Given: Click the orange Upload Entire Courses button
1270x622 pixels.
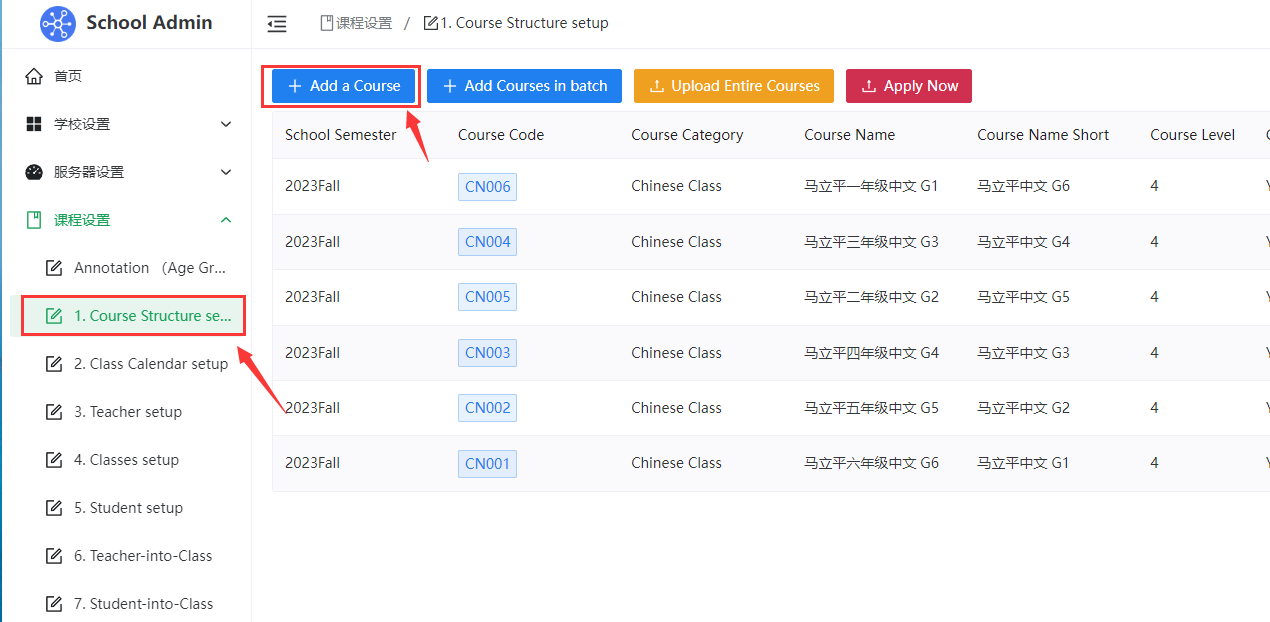Looking at the screenshot, I should [x=733, y=86].
